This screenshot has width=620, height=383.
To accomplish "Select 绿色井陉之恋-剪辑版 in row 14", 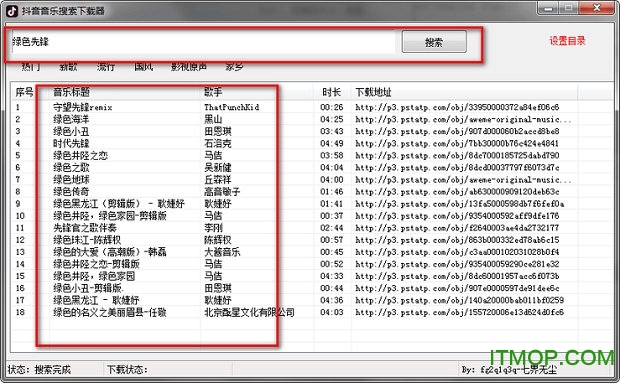I will (x=96, y=264).
